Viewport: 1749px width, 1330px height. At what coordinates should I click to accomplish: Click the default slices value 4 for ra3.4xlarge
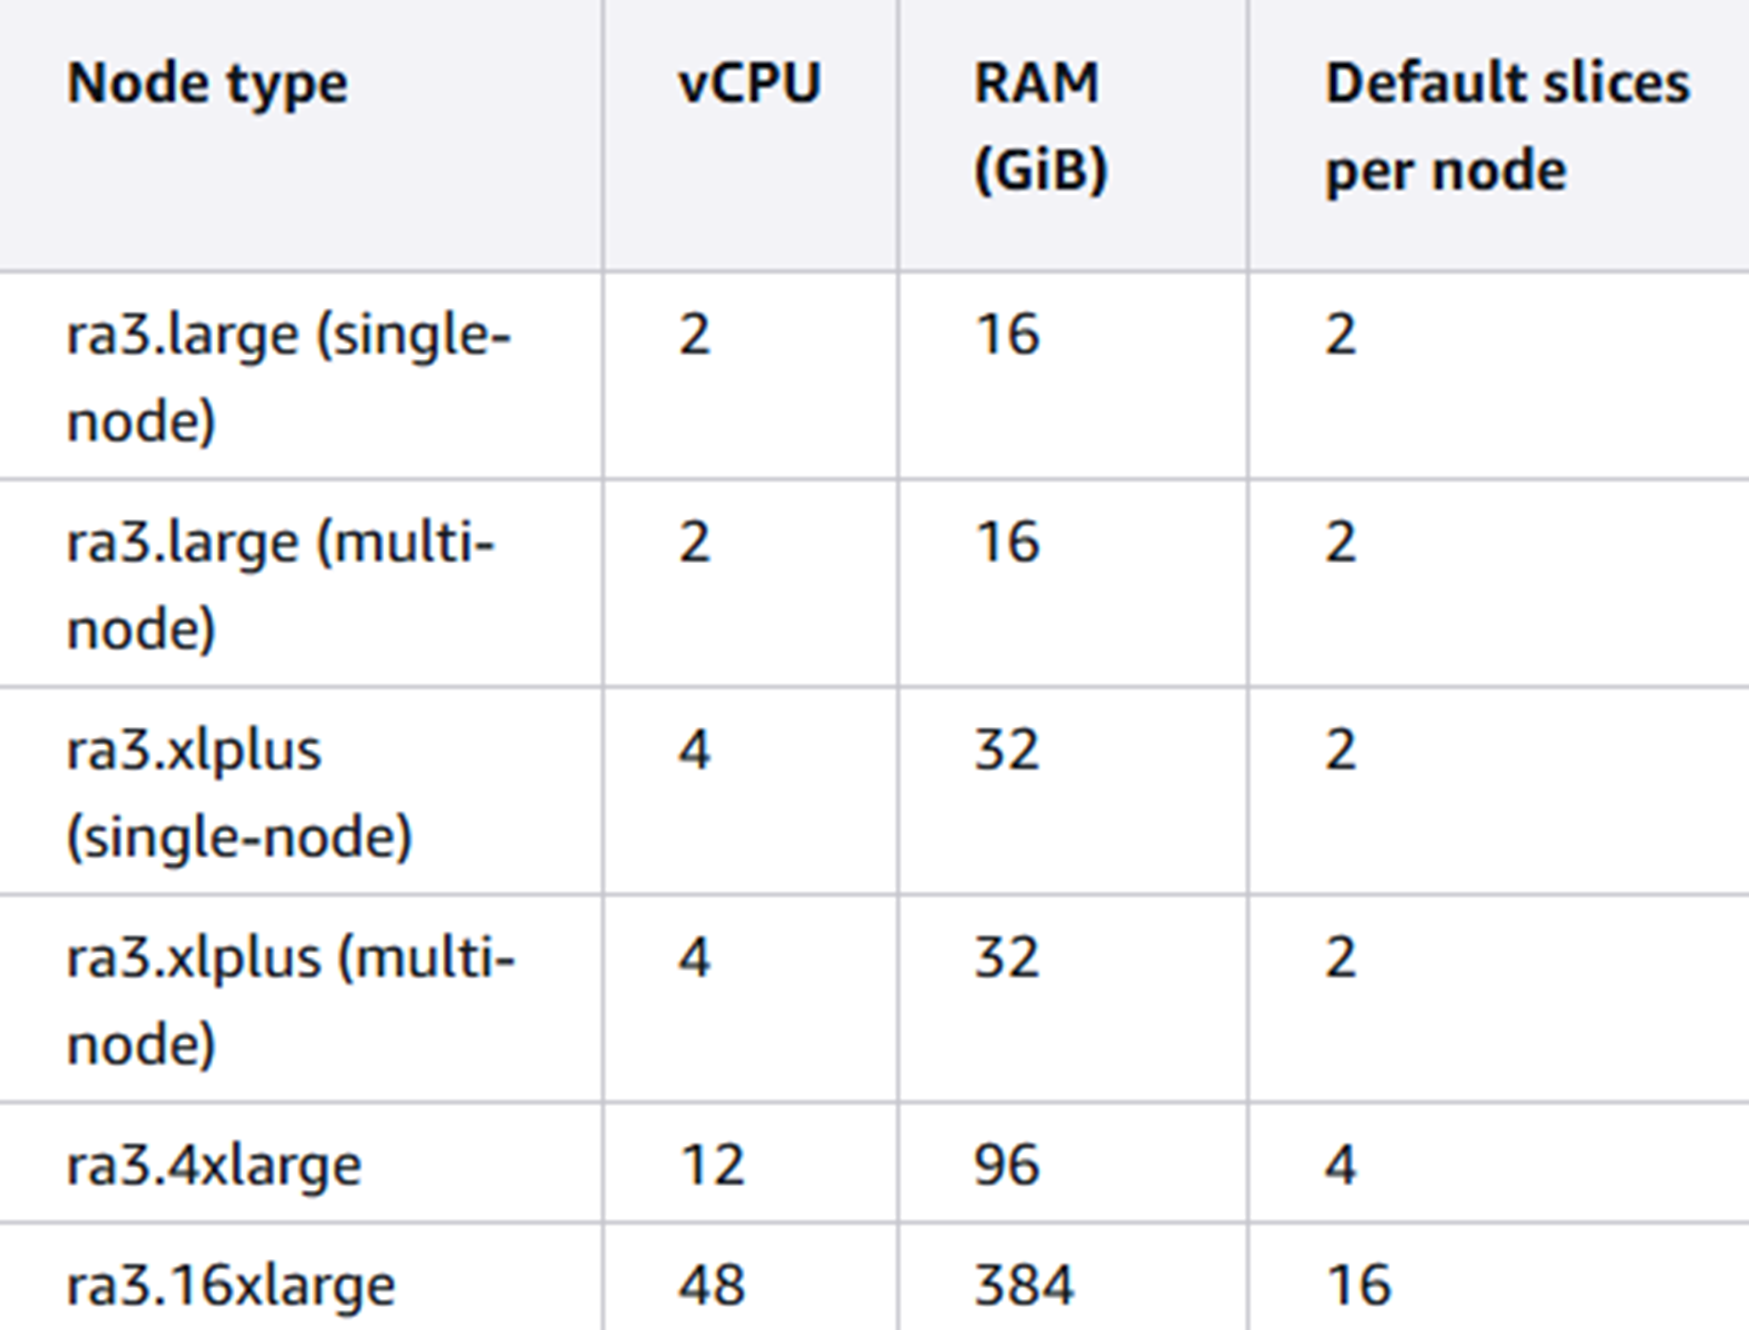(x=1341, y=1166)
